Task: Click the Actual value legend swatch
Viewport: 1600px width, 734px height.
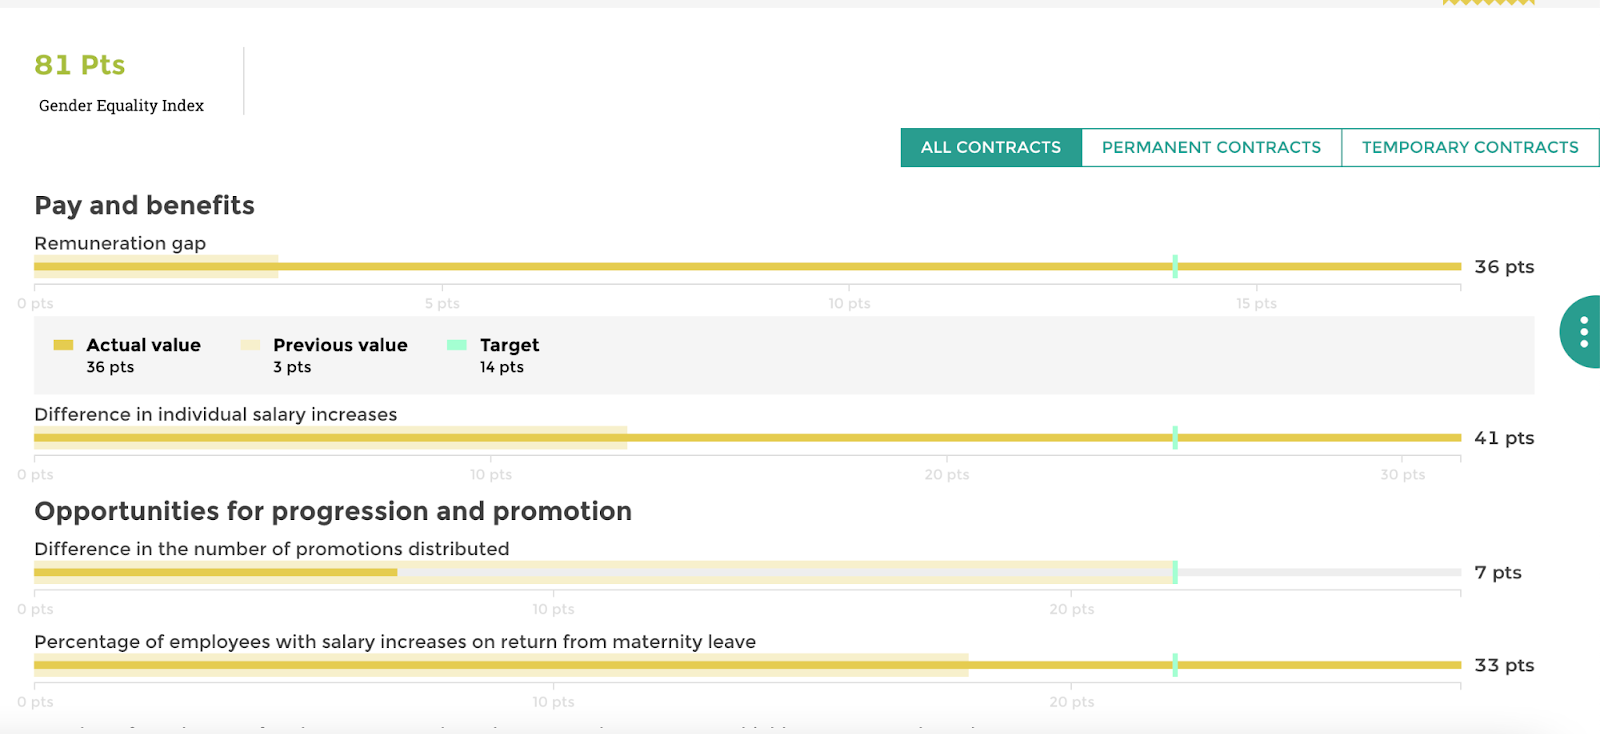Action: click(x=63, y=345)
